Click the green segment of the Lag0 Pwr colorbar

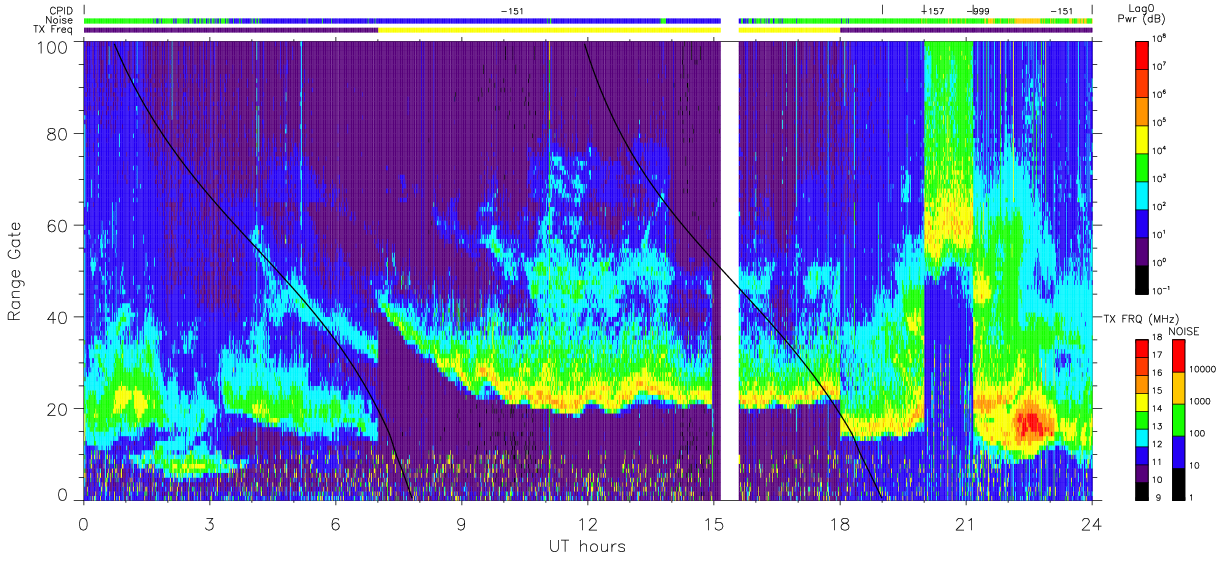click(x=1142, y=166)
